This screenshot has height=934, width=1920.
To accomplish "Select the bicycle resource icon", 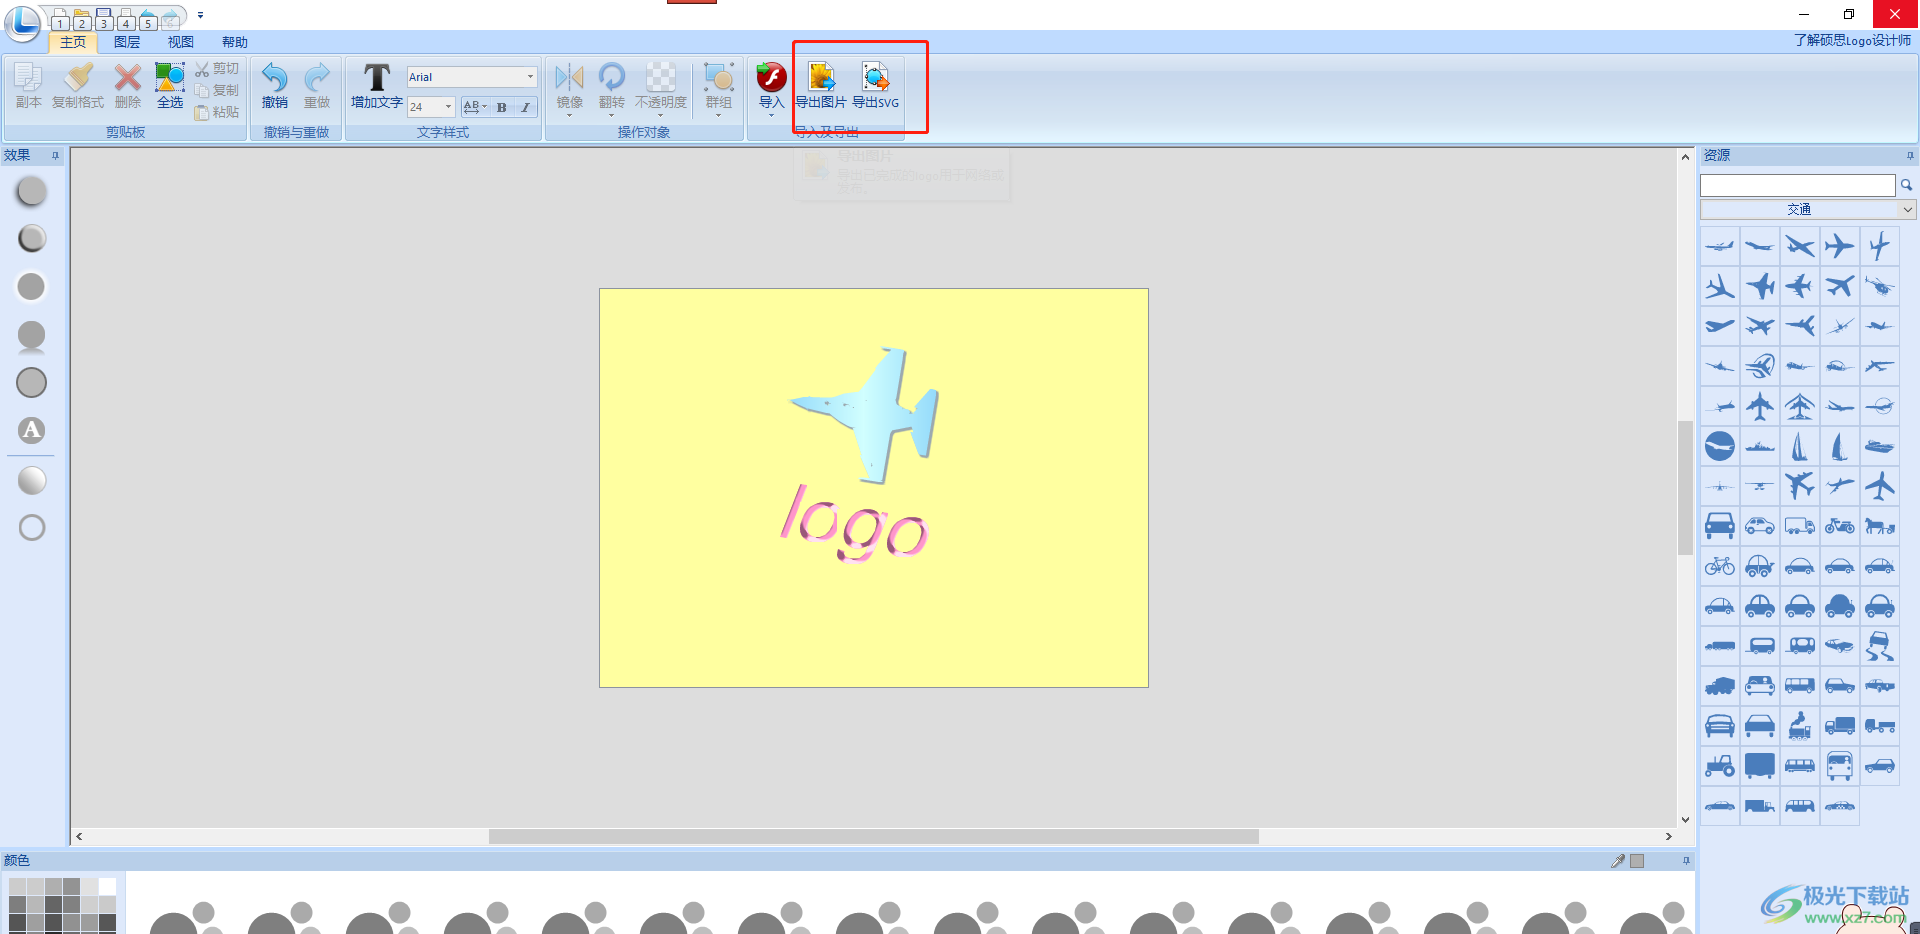I will [1720, 566].
